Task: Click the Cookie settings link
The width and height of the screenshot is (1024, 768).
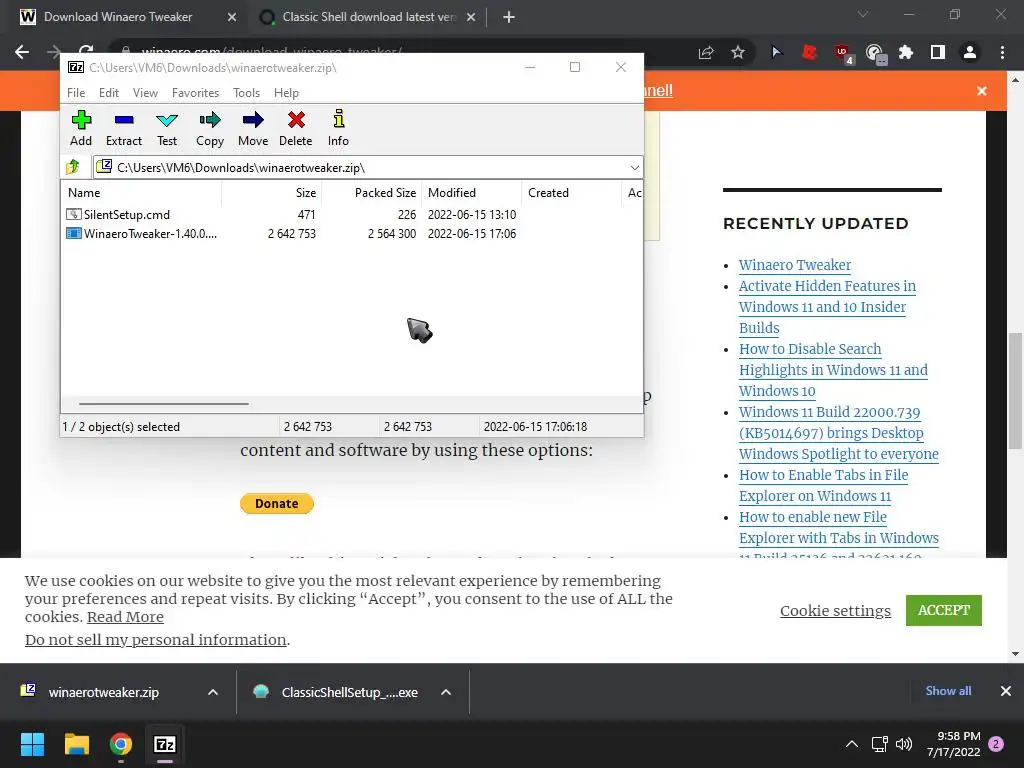Action: [x=835, y=611]
